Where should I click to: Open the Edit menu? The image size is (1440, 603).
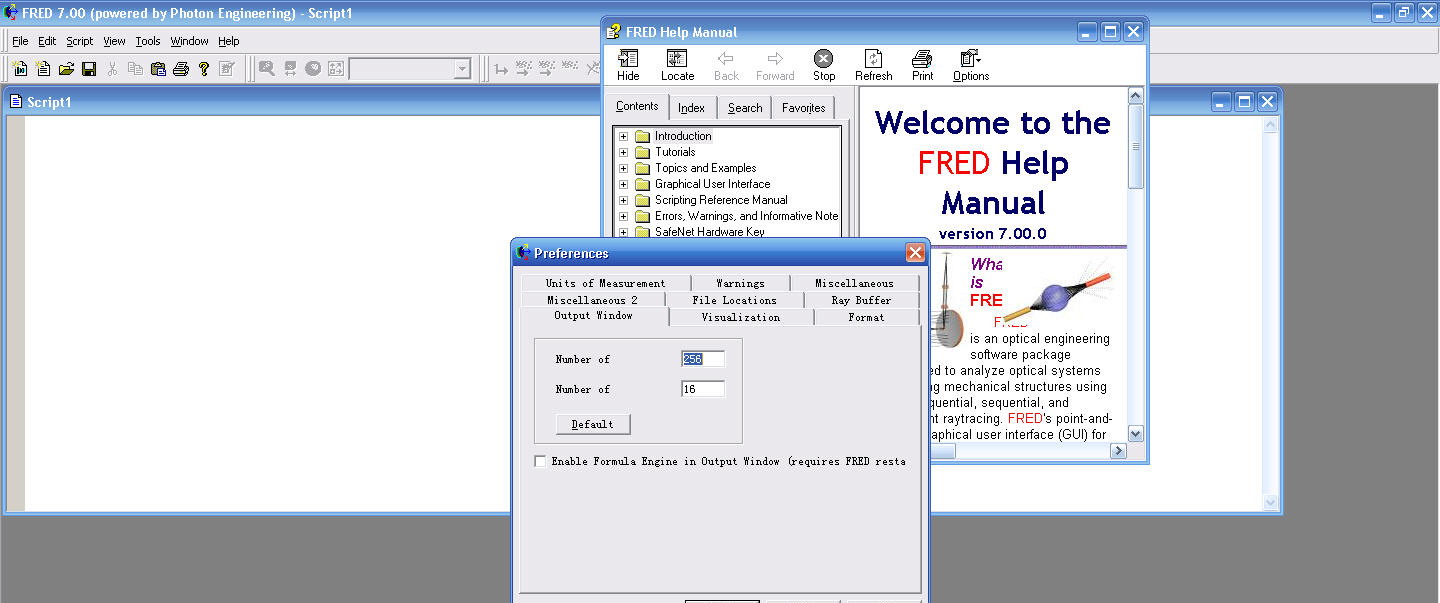click(47, 41)
